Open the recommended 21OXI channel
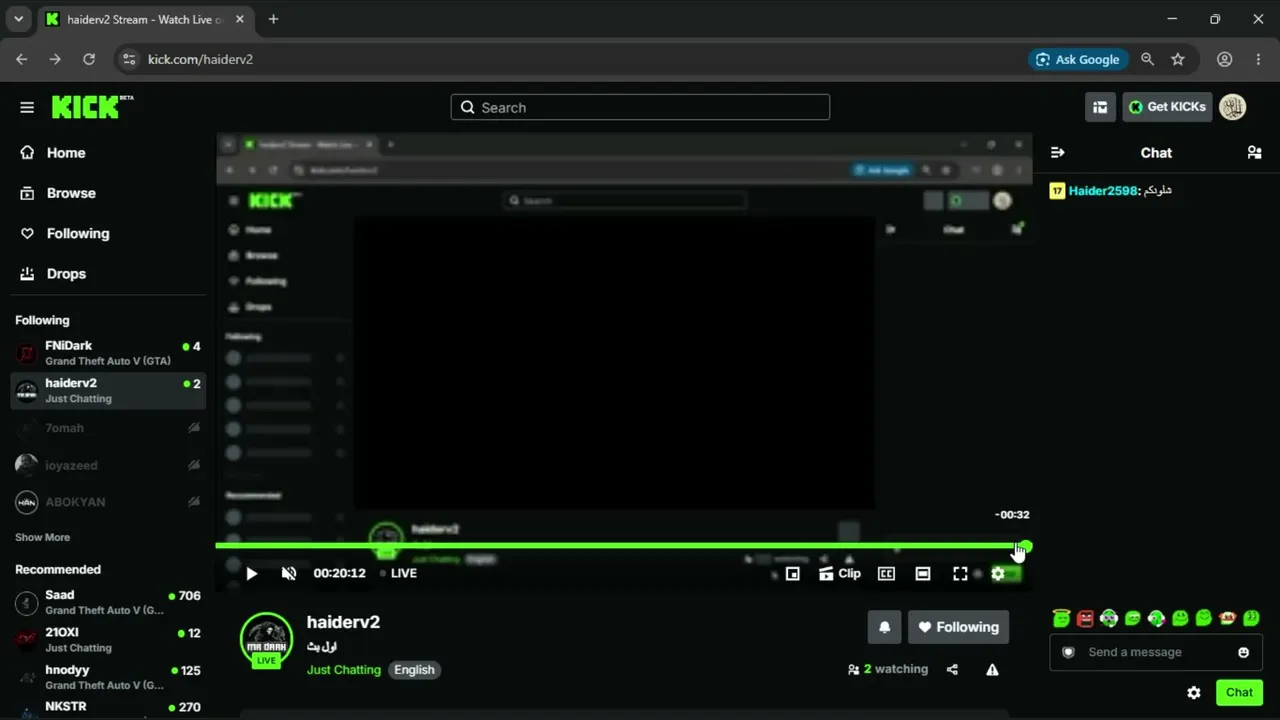1280x720 pixels. [x=108, y=639]
